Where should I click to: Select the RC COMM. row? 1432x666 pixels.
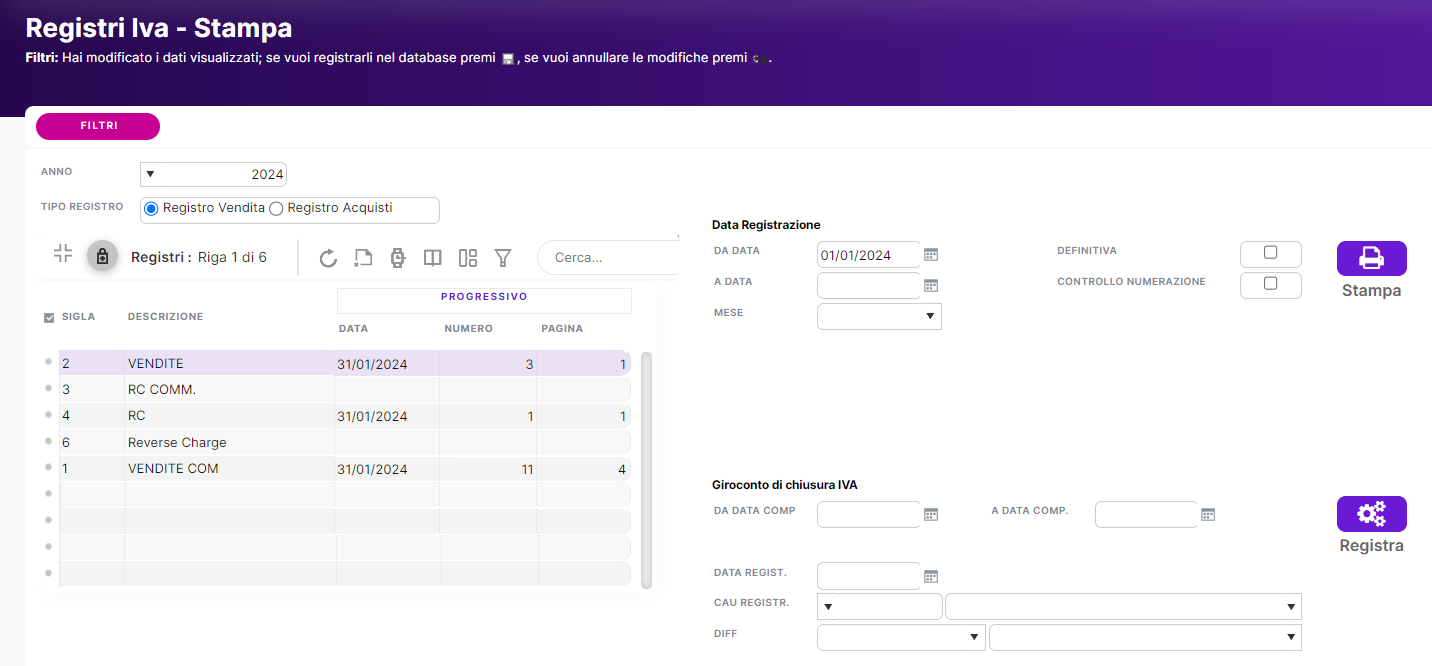pyautogui.click(x=345, y=389)
